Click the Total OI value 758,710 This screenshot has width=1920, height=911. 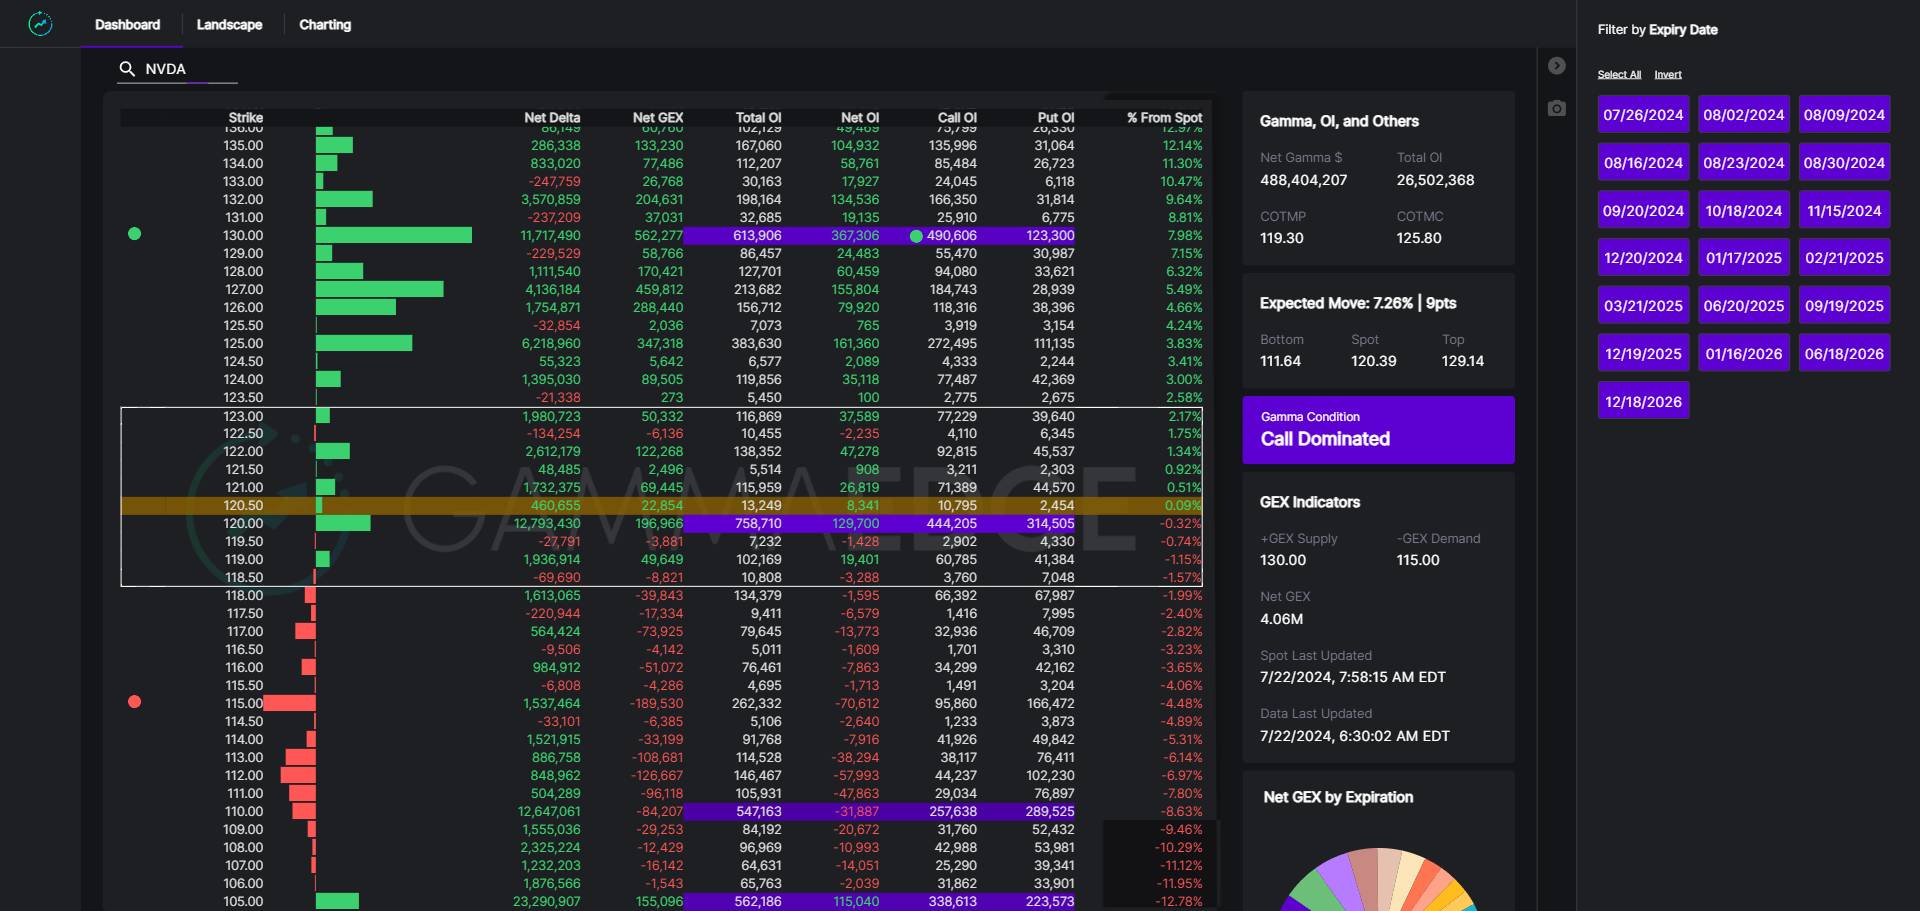pos(758,524)
